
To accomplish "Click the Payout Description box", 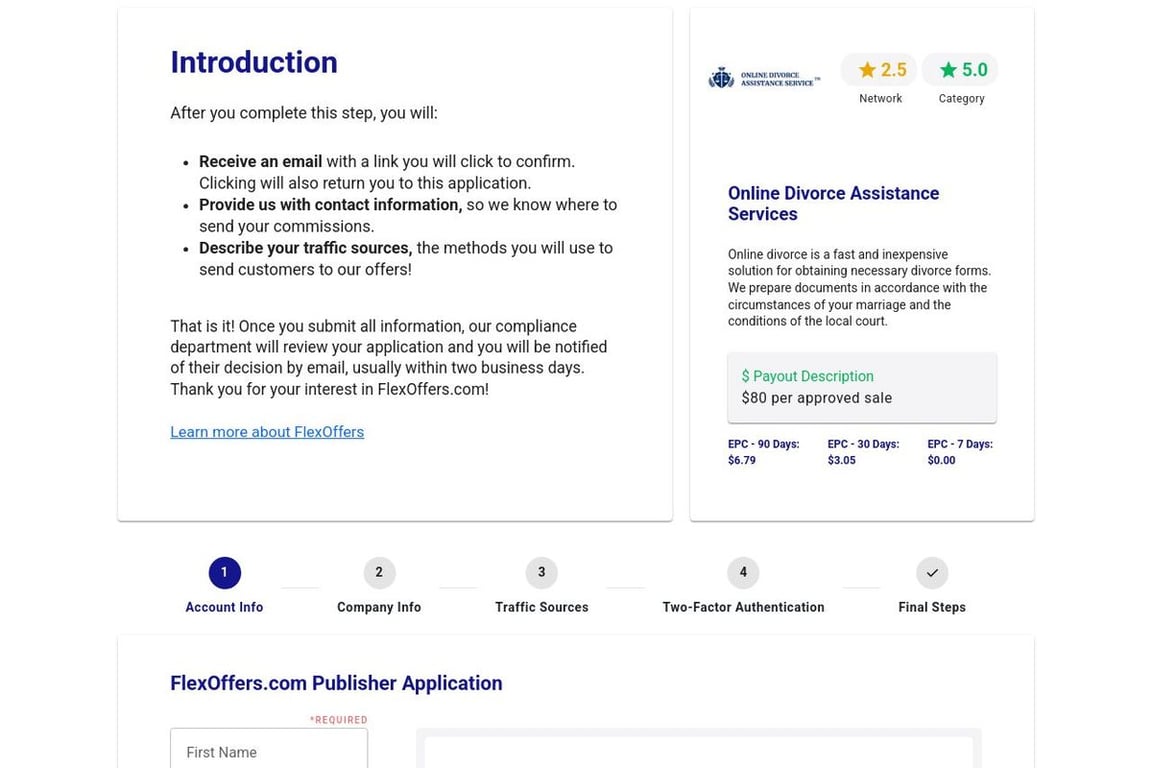I will coord(862,387).
